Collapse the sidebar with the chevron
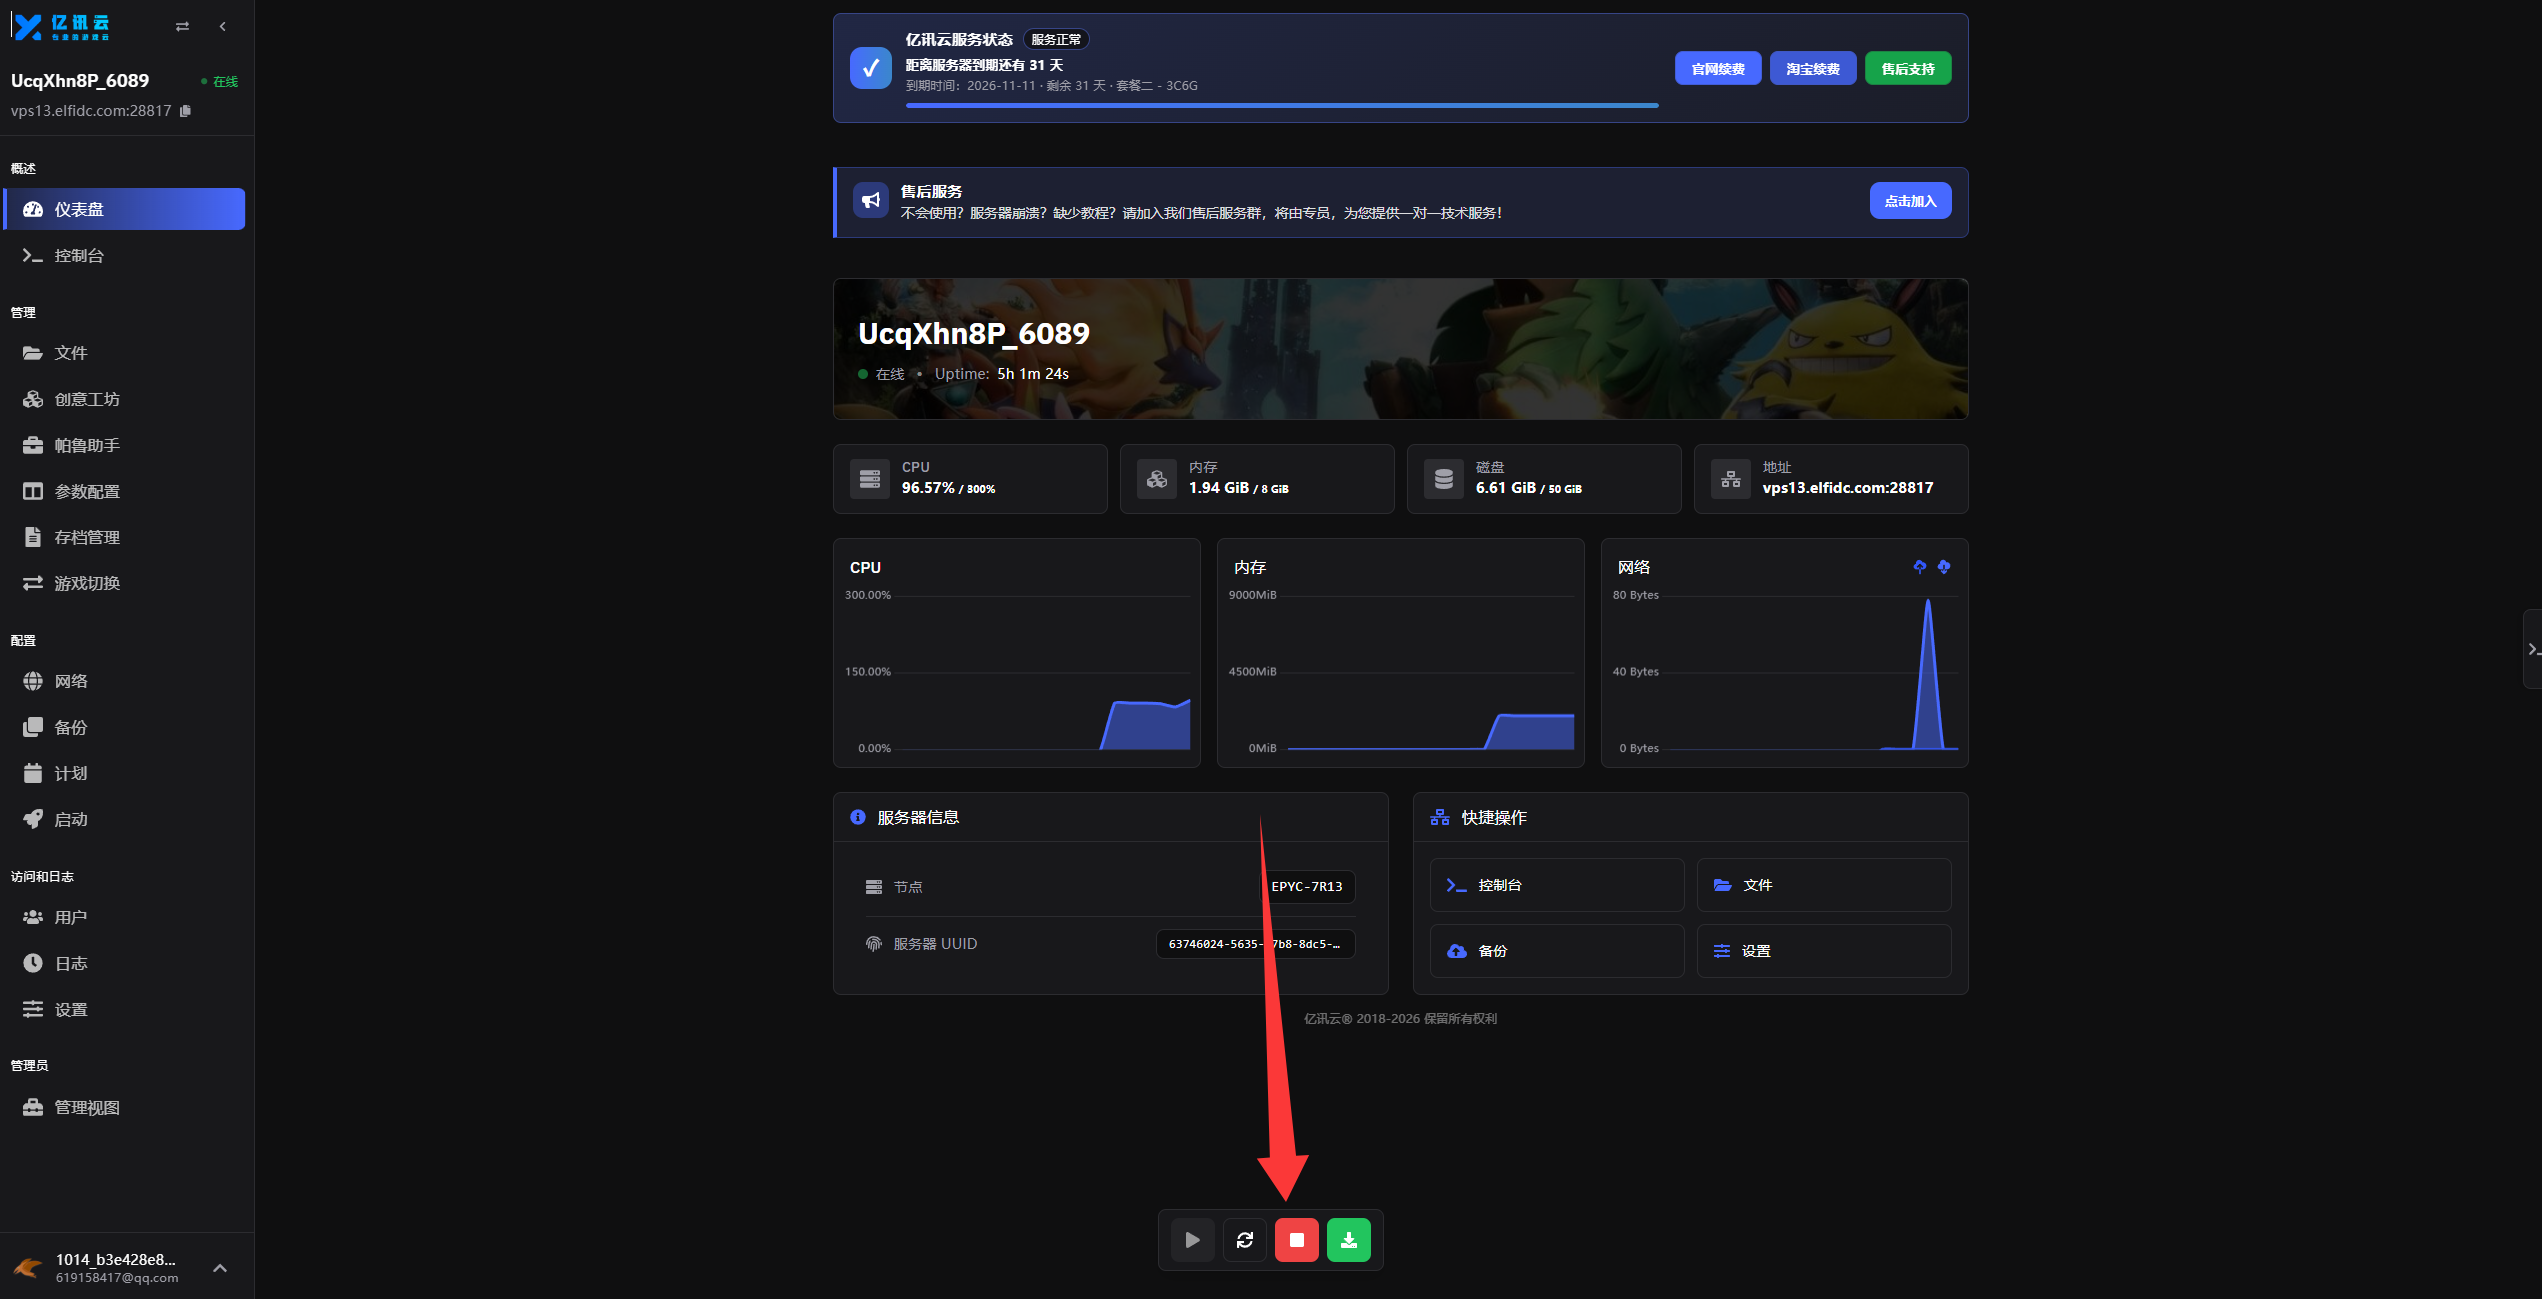 click(223, 27)
